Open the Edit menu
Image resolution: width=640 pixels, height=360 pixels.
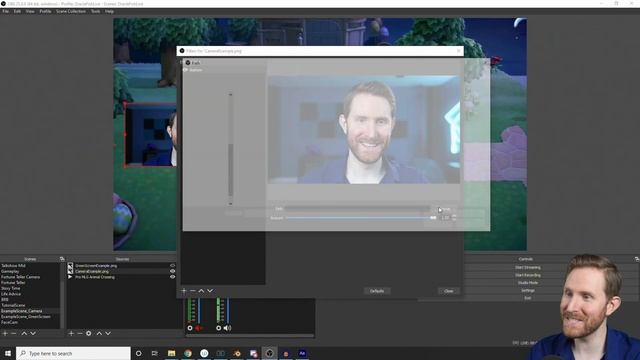point(17,11)
